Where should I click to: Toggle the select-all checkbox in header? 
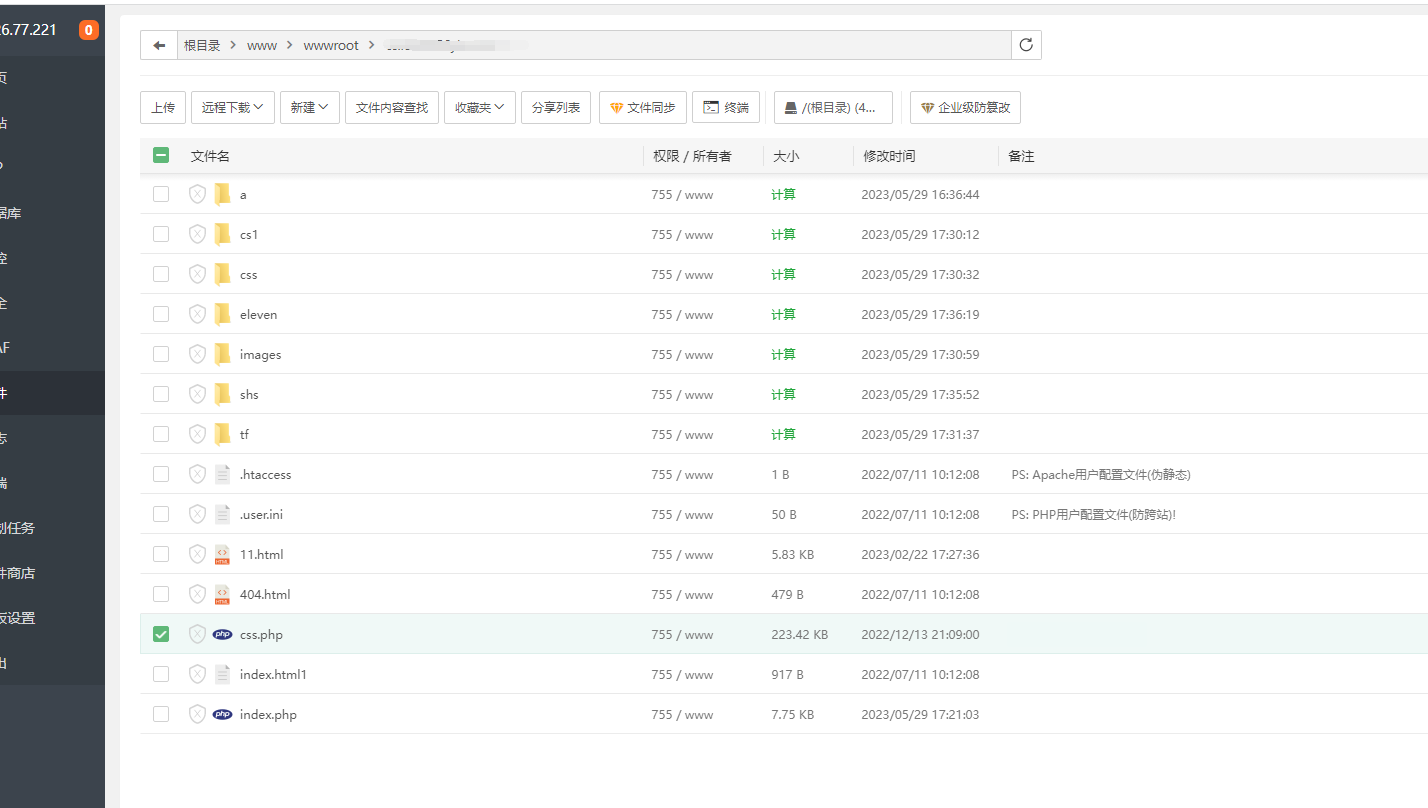point(161,155)
